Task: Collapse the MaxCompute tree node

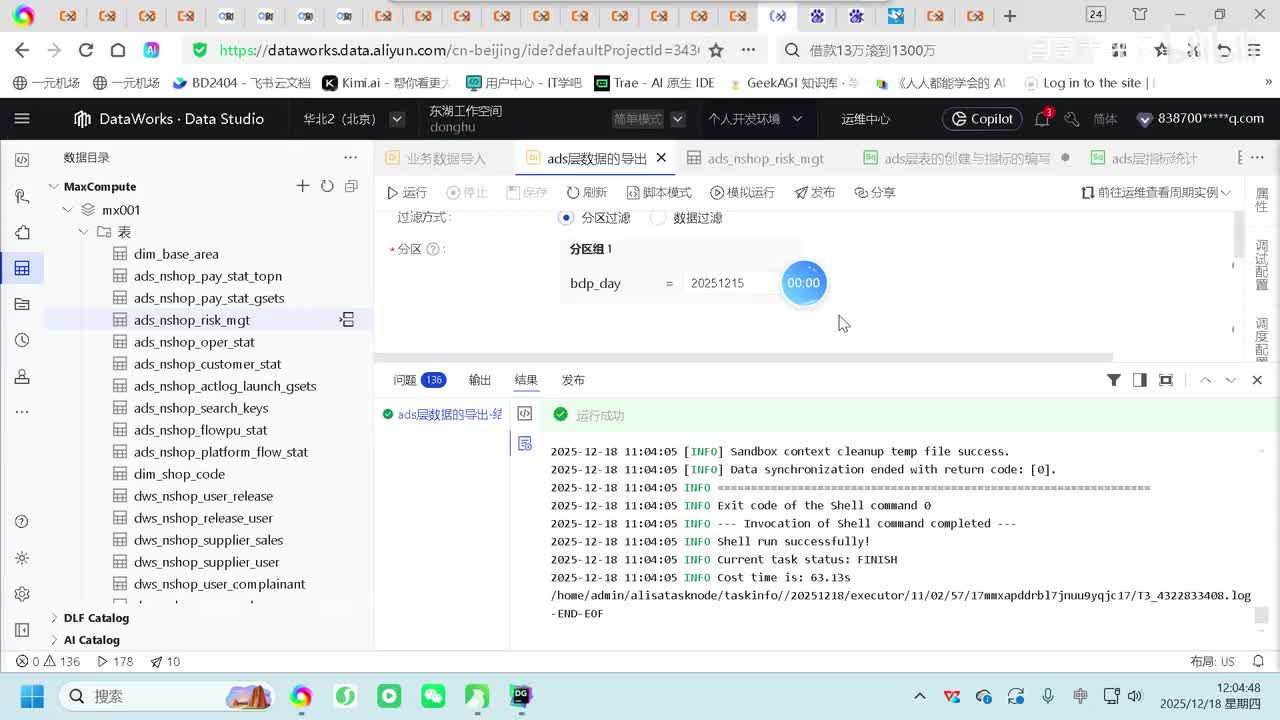Action: (x=54, y=187)
